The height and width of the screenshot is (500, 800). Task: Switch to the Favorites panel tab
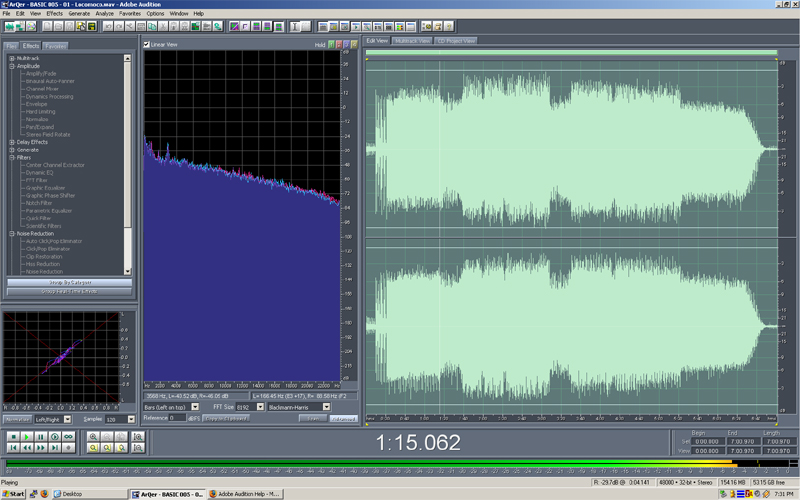tap(55, 46)
